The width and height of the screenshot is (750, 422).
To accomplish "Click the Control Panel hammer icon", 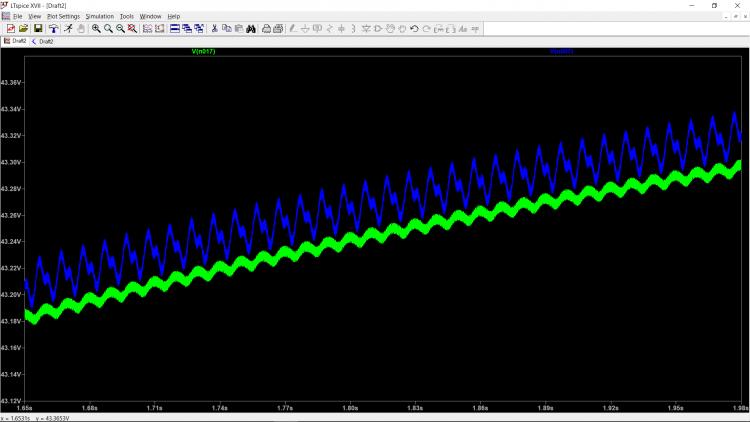I will click(53, 28).
